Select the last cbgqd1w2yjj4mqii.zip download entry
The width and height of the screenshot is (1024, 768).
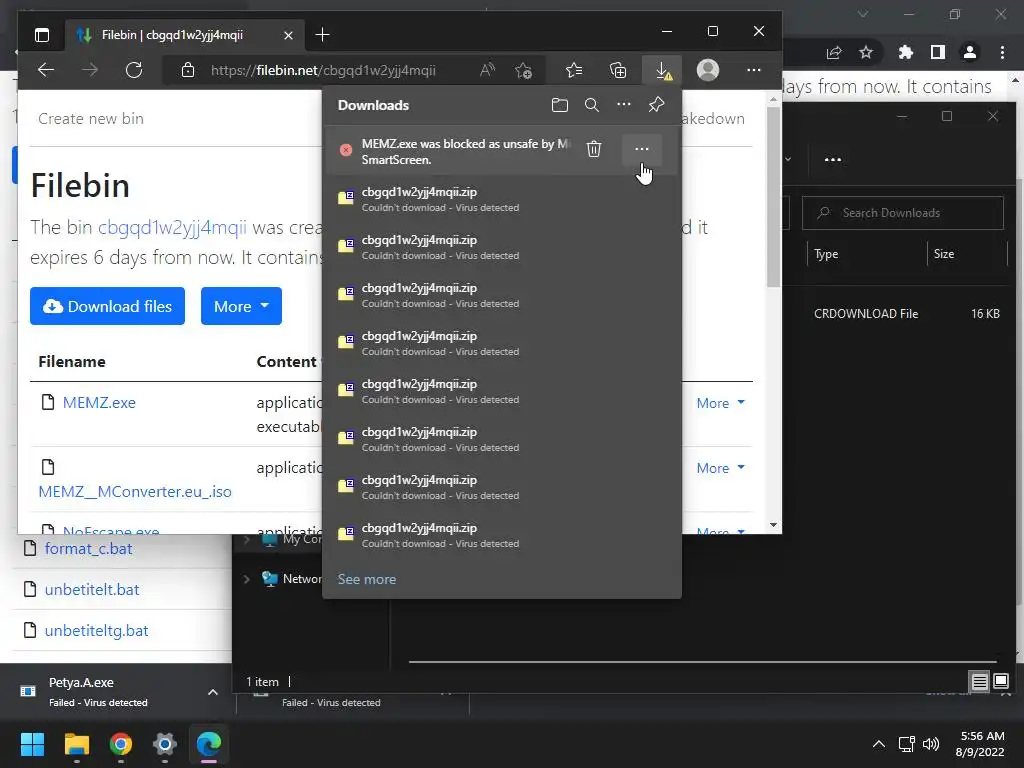pyautogui.click(x=502, y=535)
